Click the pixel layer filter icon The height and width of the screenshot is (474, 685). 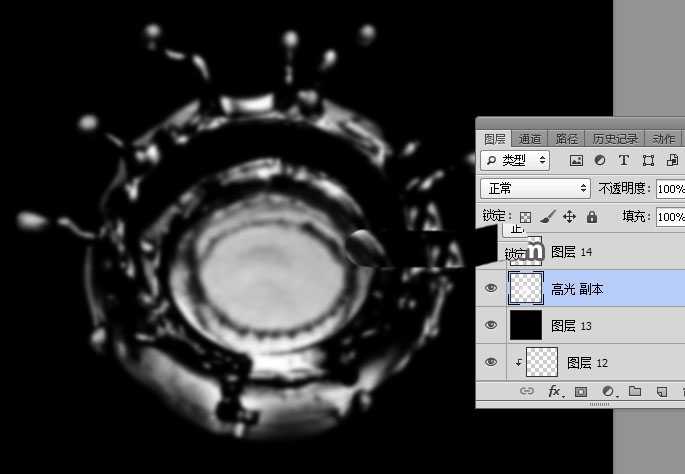[576, 160]
